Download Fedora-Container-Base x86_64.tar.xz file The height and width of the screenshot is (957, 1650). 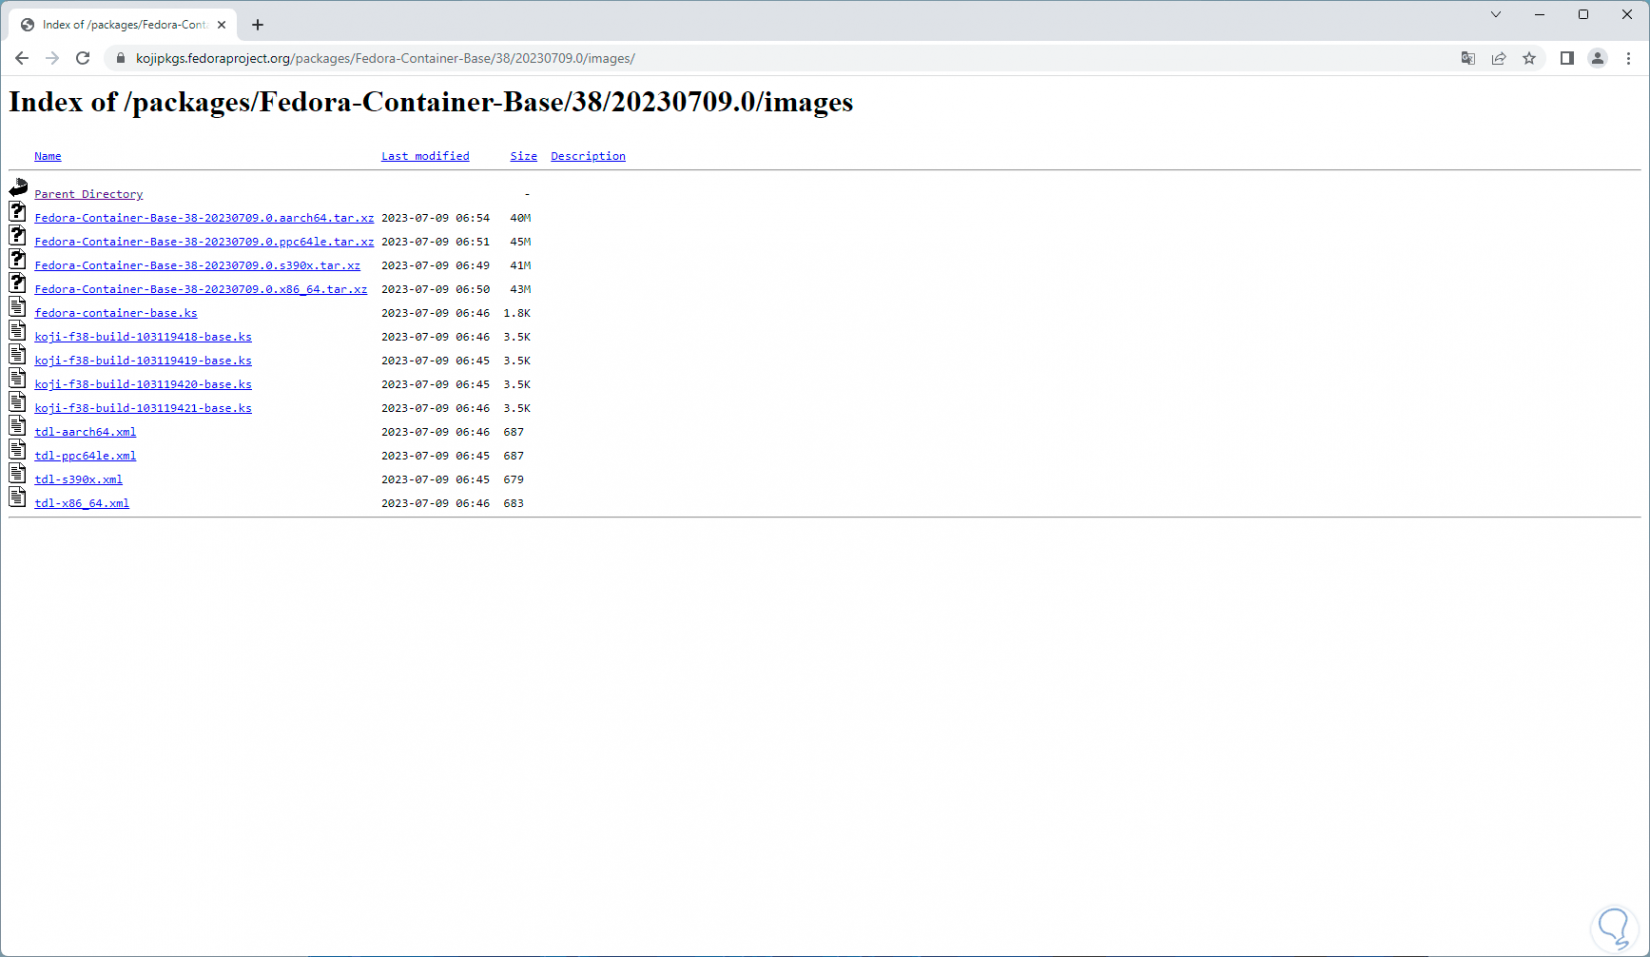pos(201,289)
